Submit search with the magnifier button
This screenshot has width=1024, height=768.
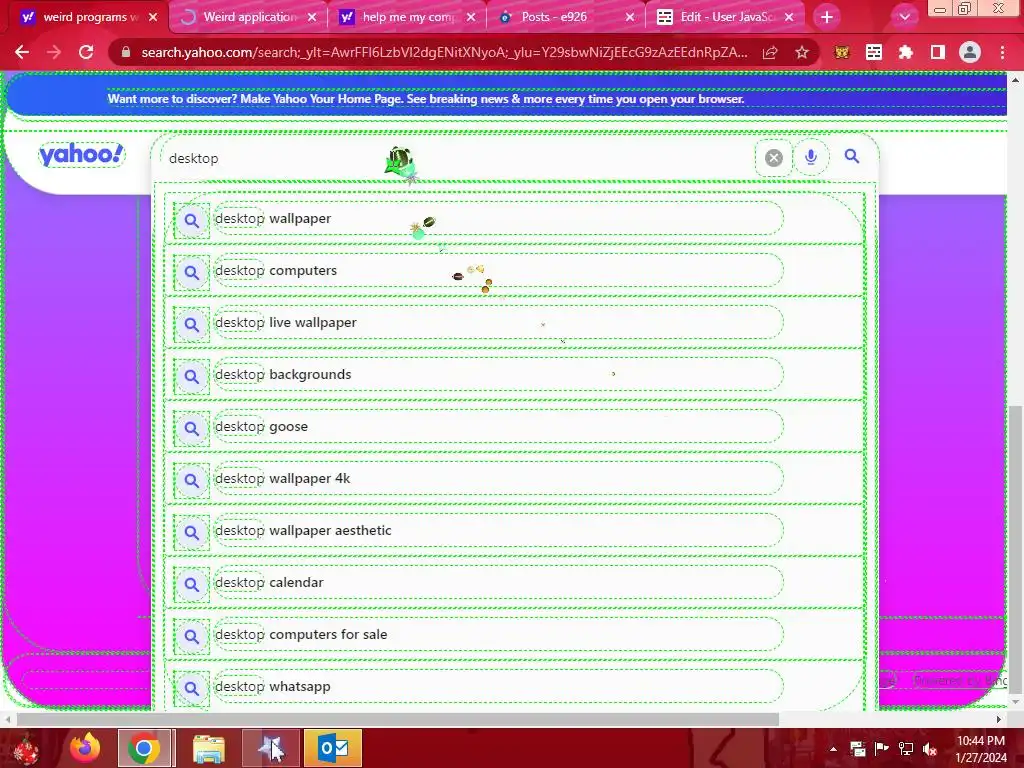(x=852, y=156)
